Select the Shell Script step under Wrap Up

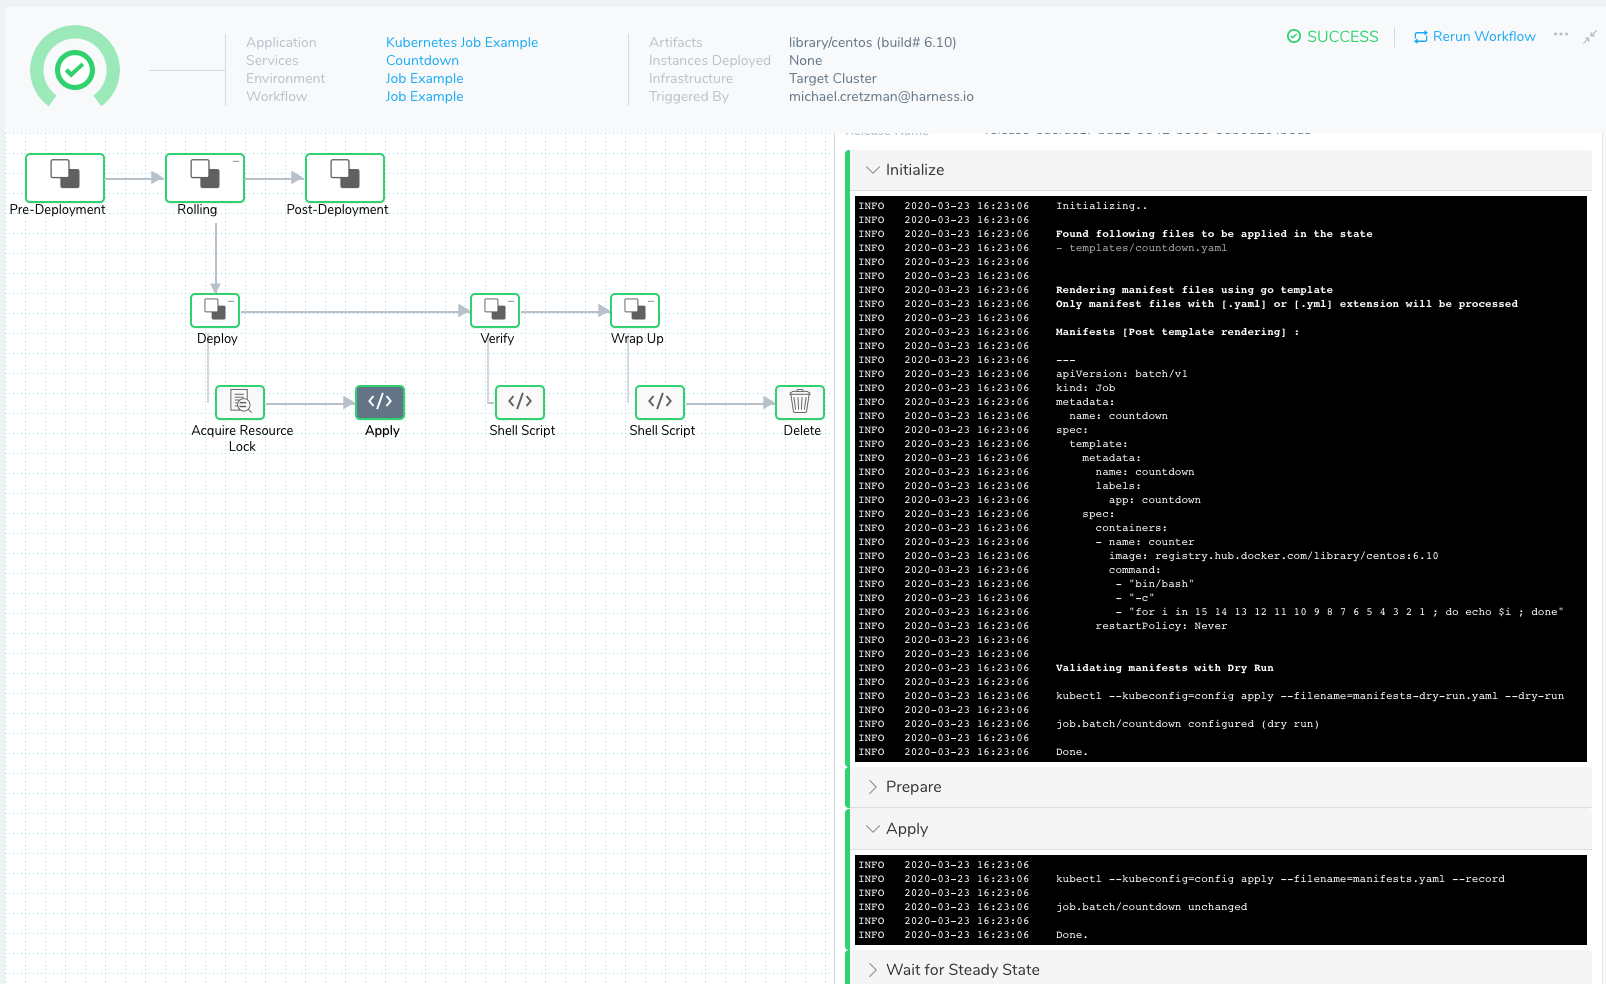pyautogui.click(x=660, y=402)
